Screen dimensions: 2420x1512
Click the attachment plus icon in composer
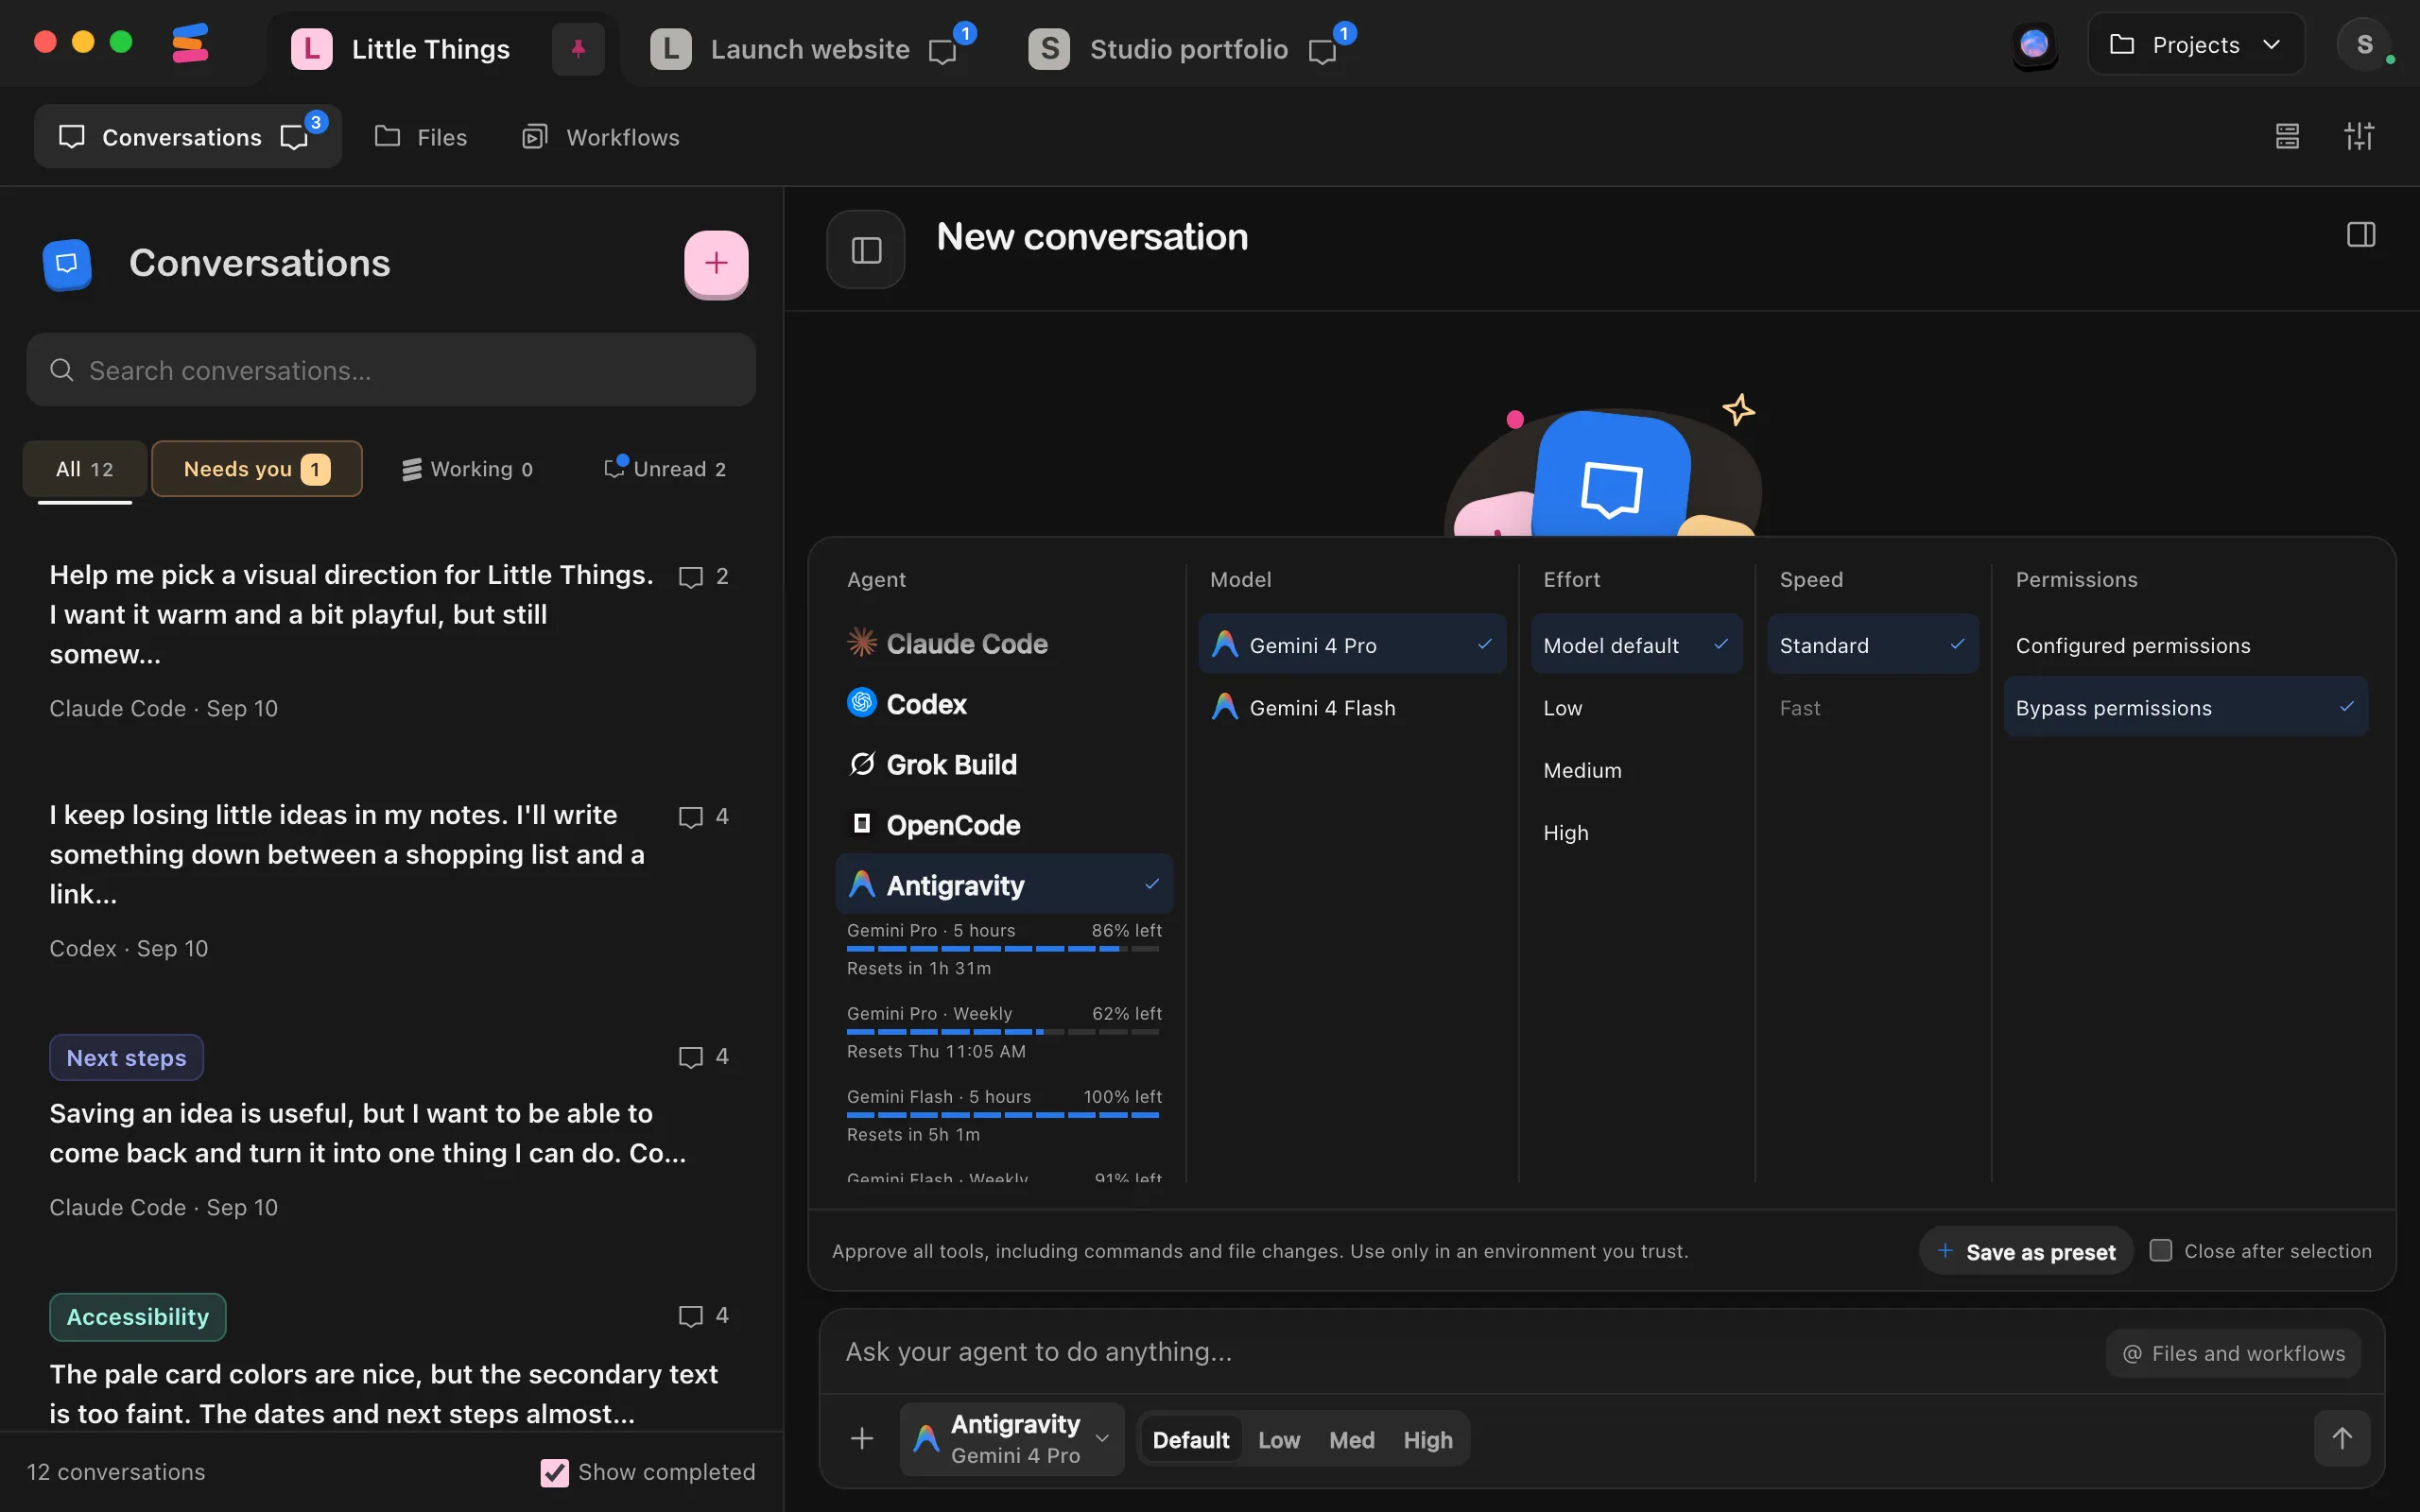862,1438
